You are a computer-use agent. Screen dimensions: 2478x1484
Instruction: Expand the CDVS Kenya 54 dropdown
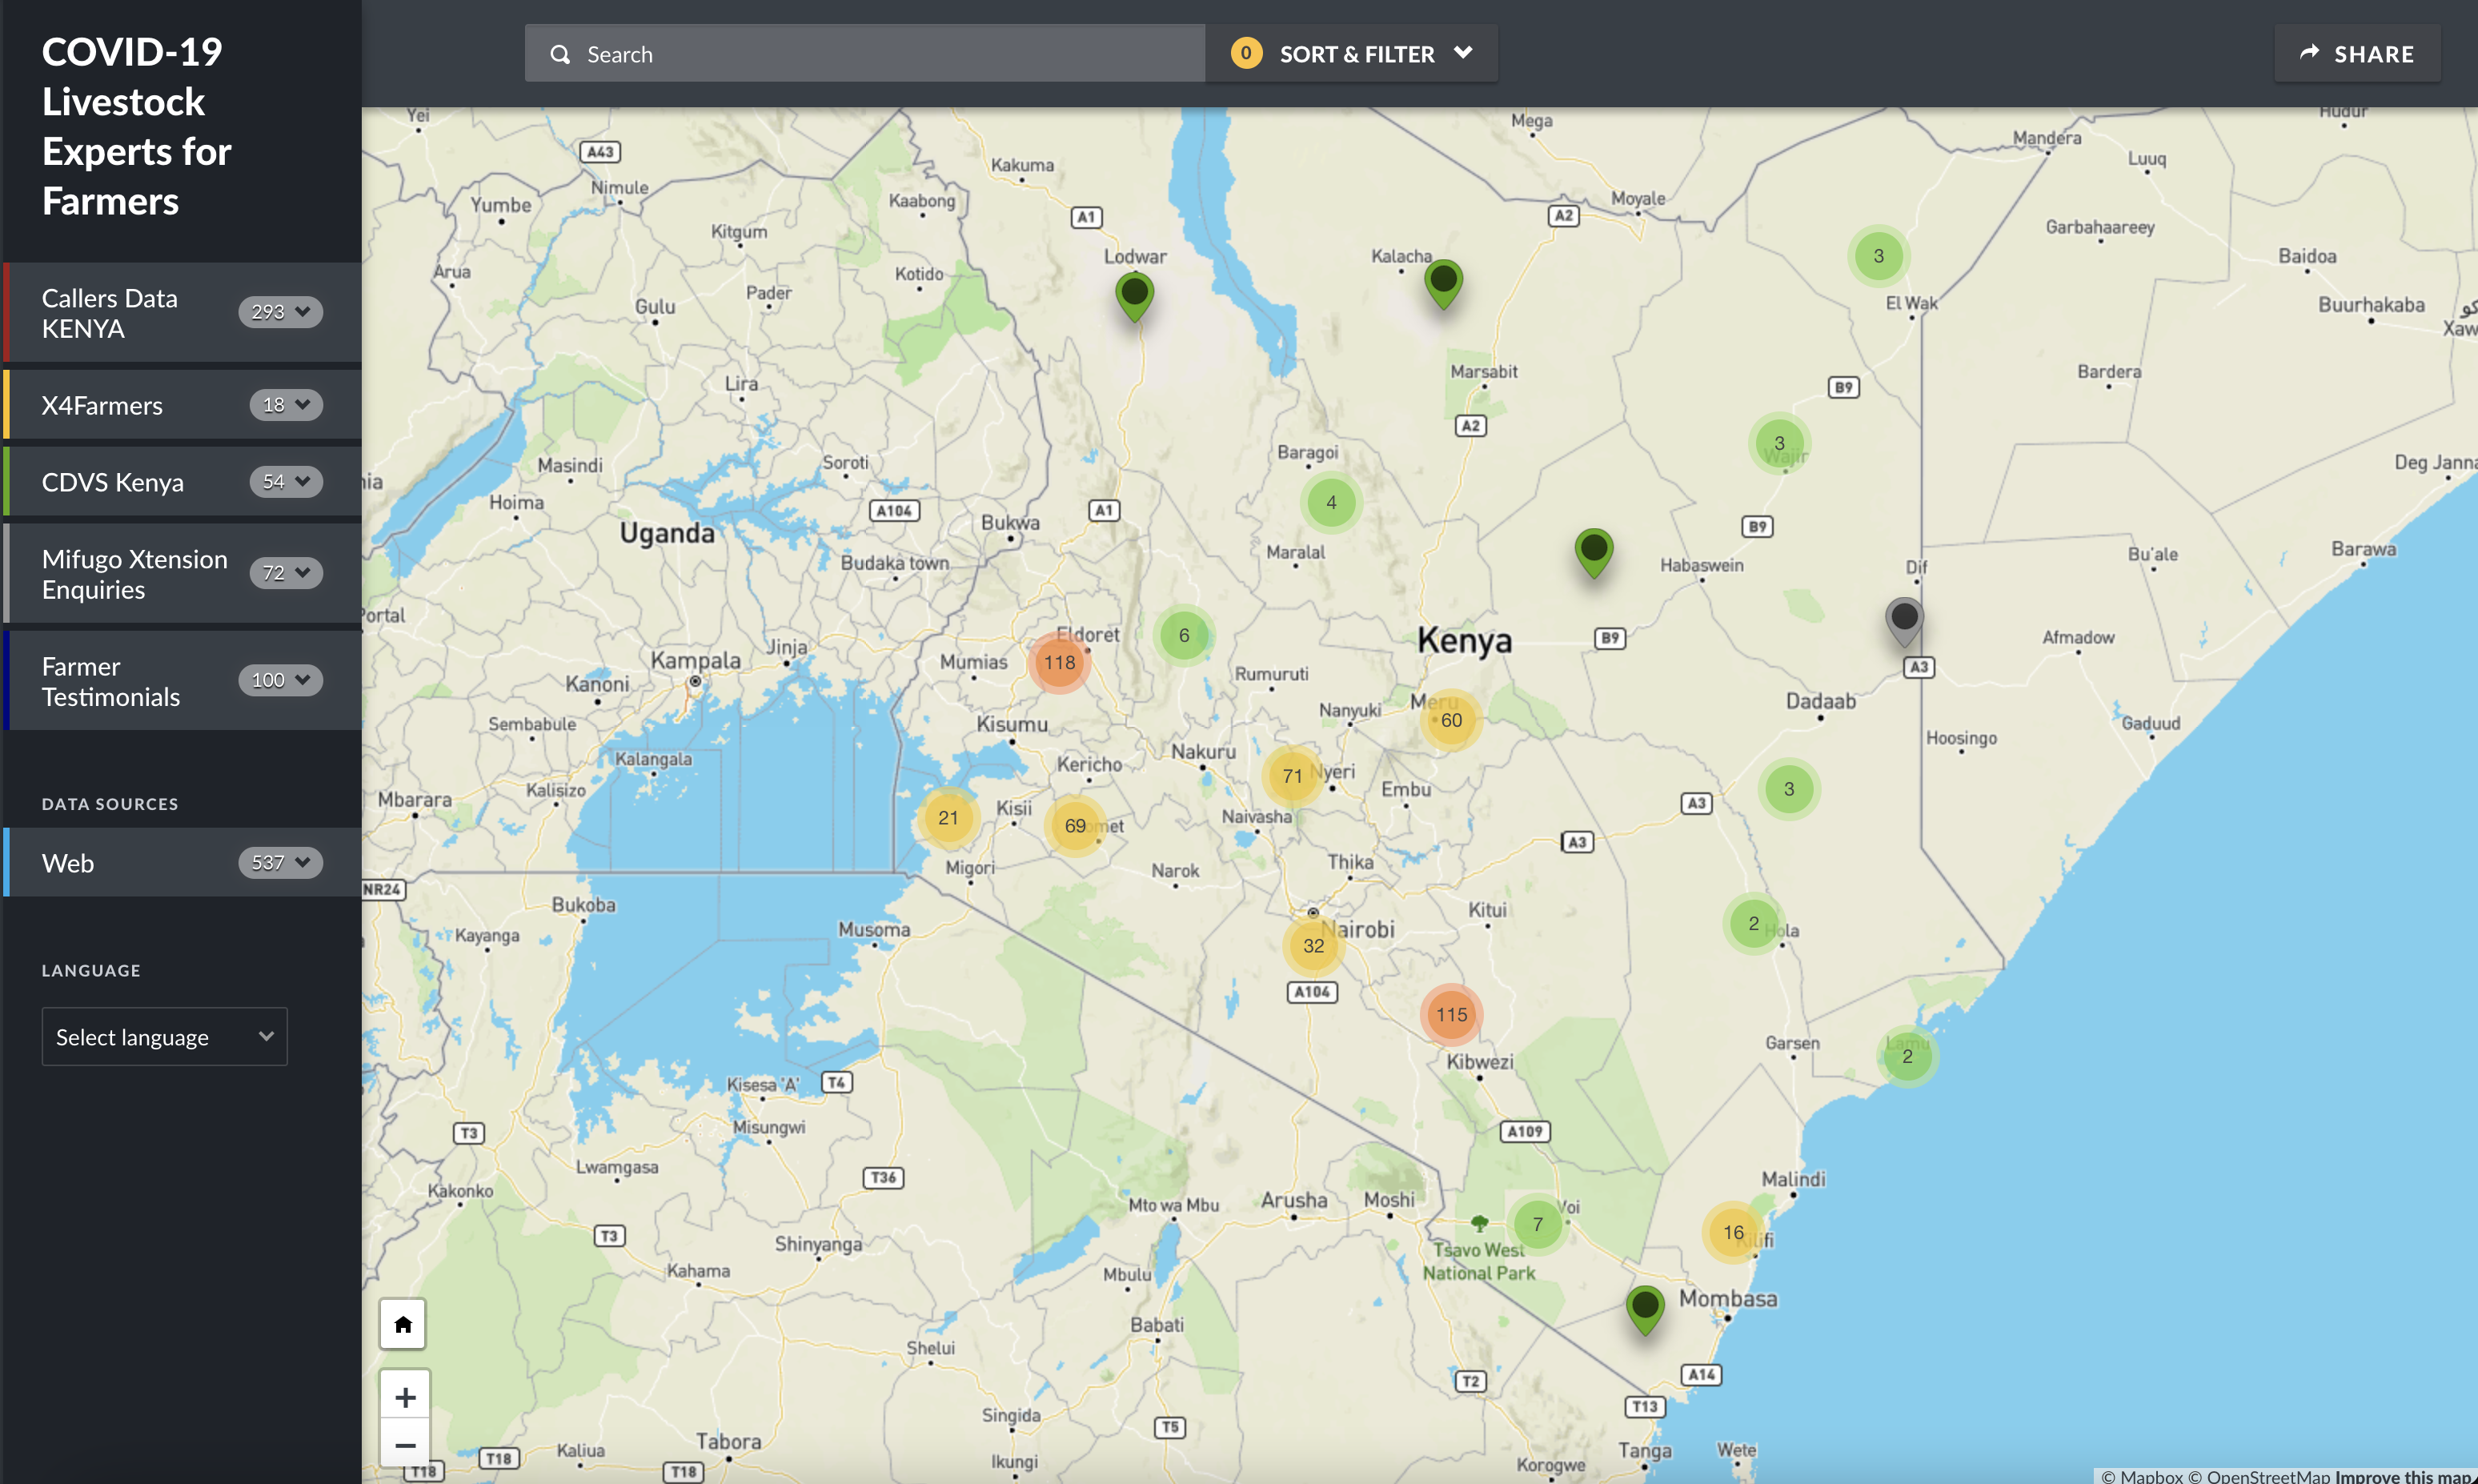click(286, 482)
